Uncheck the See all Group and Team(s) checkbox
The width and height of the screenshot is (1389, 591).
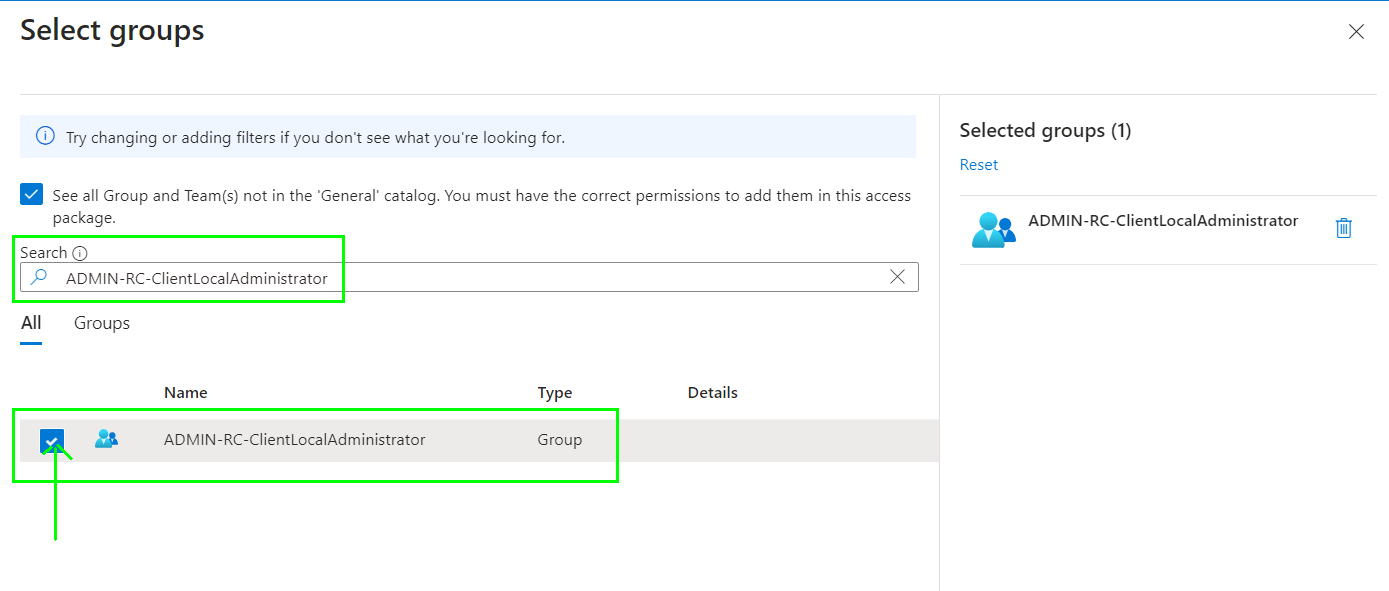click(32, 195)
